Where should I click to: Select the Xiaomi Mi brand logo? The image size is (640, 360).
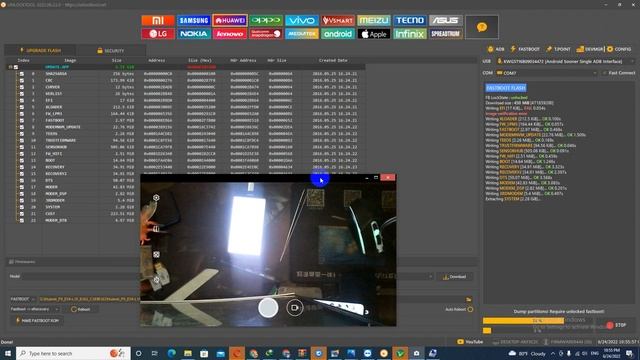tap(158, 20)
